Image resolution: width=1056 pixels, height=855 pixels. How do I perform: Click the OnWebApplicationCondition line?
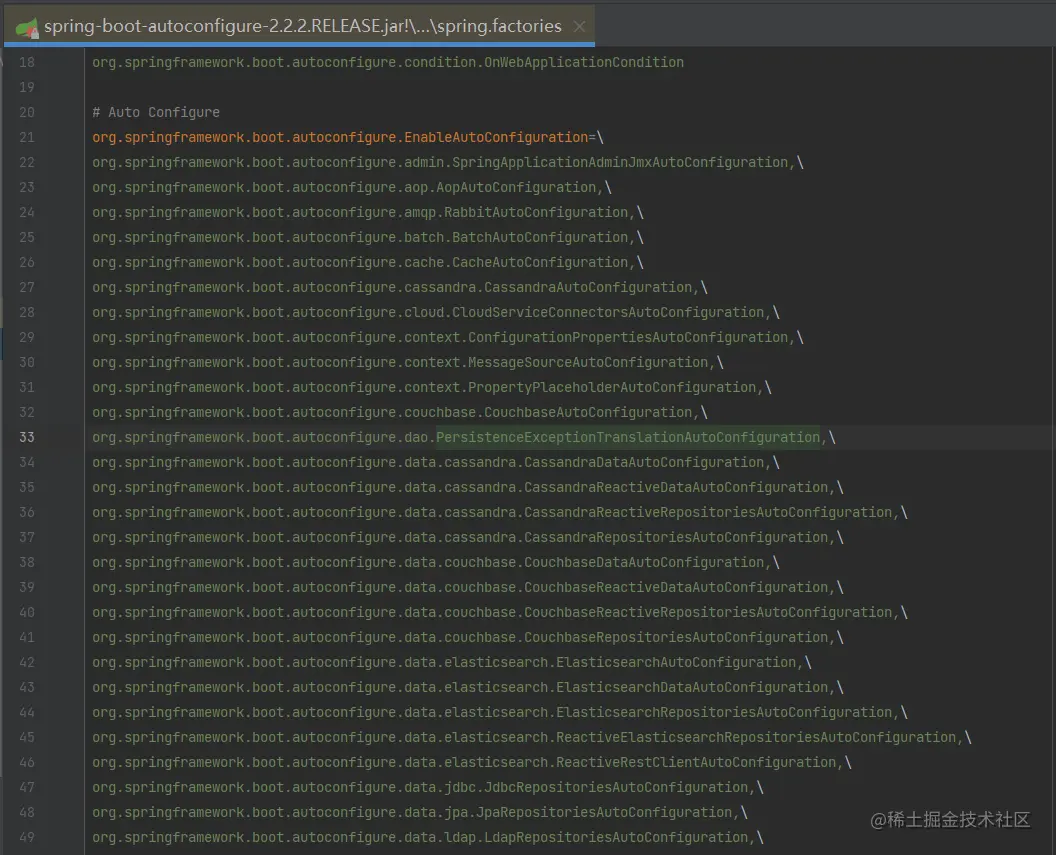388,63
